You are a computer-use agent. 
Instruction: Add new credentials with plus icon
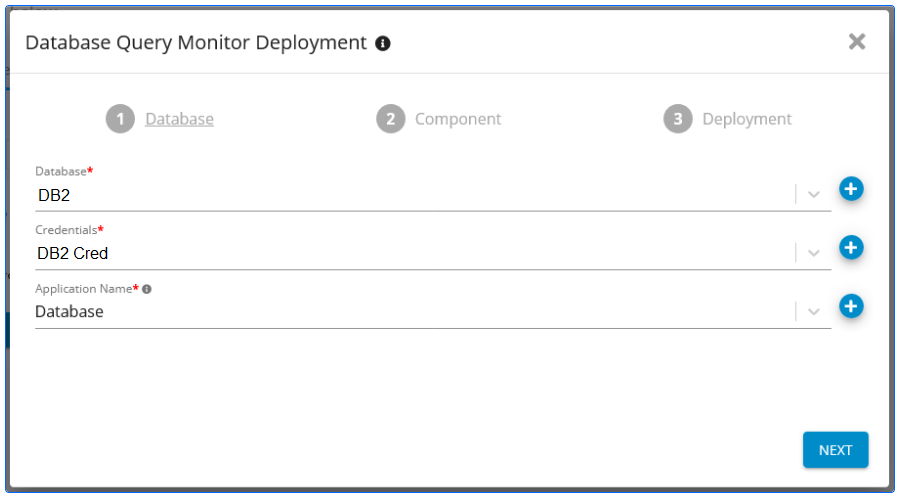click(851, 247)
